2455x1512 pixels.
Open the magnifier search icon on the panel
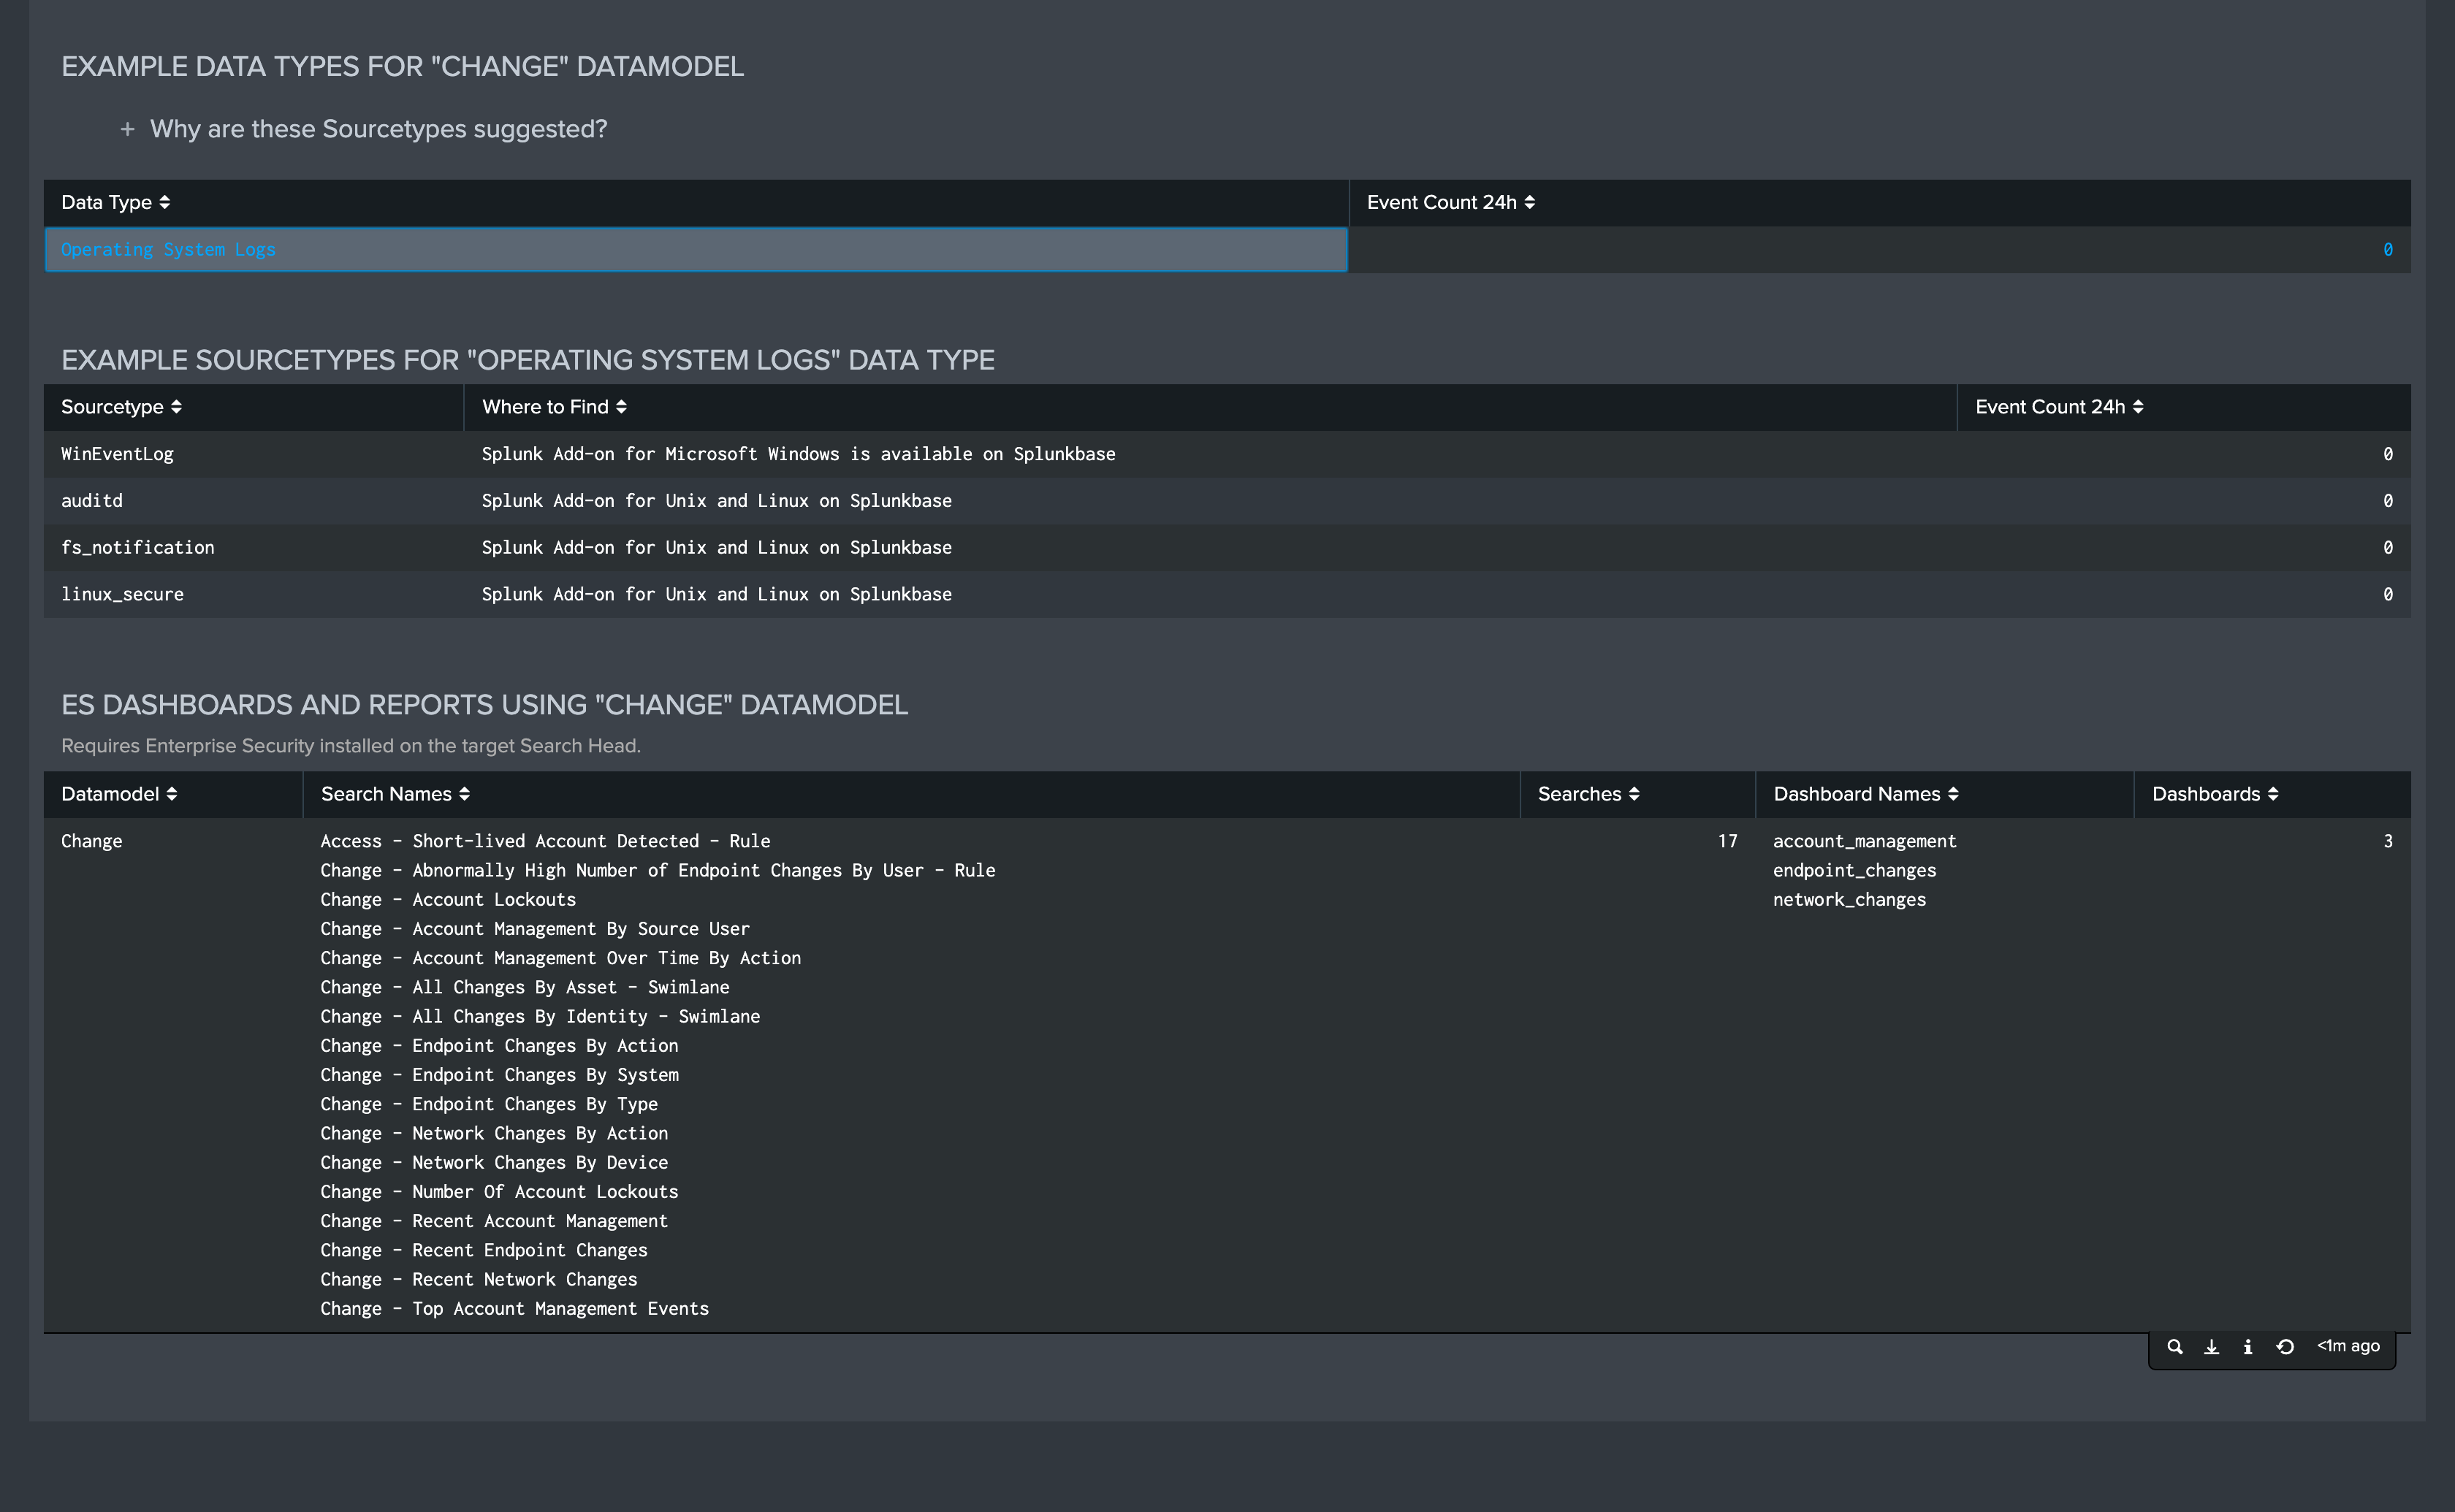click(x=2175, y=1346)
